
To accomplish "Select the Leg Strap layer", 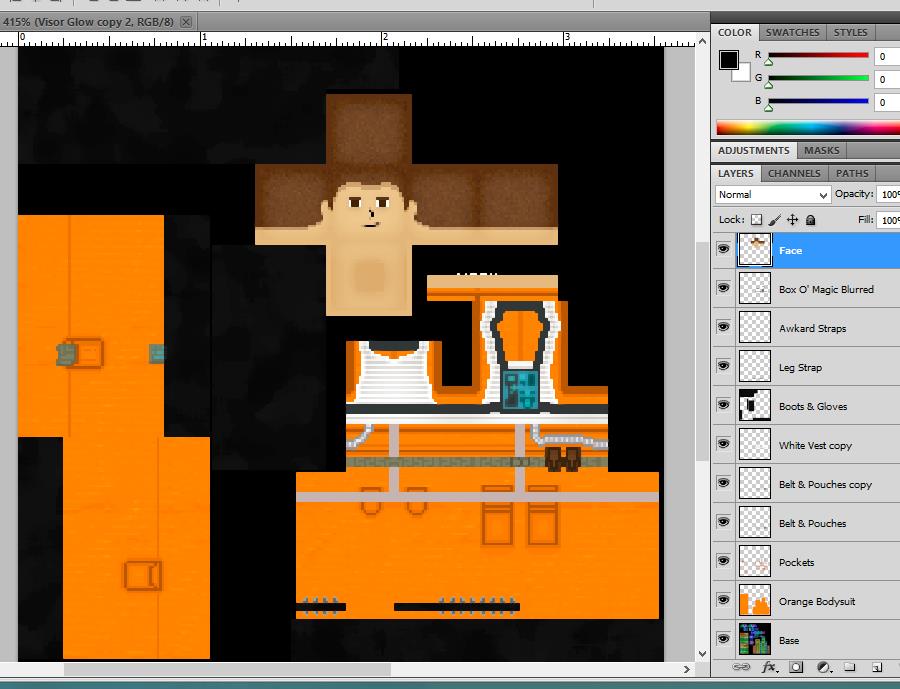I will 800,367.
